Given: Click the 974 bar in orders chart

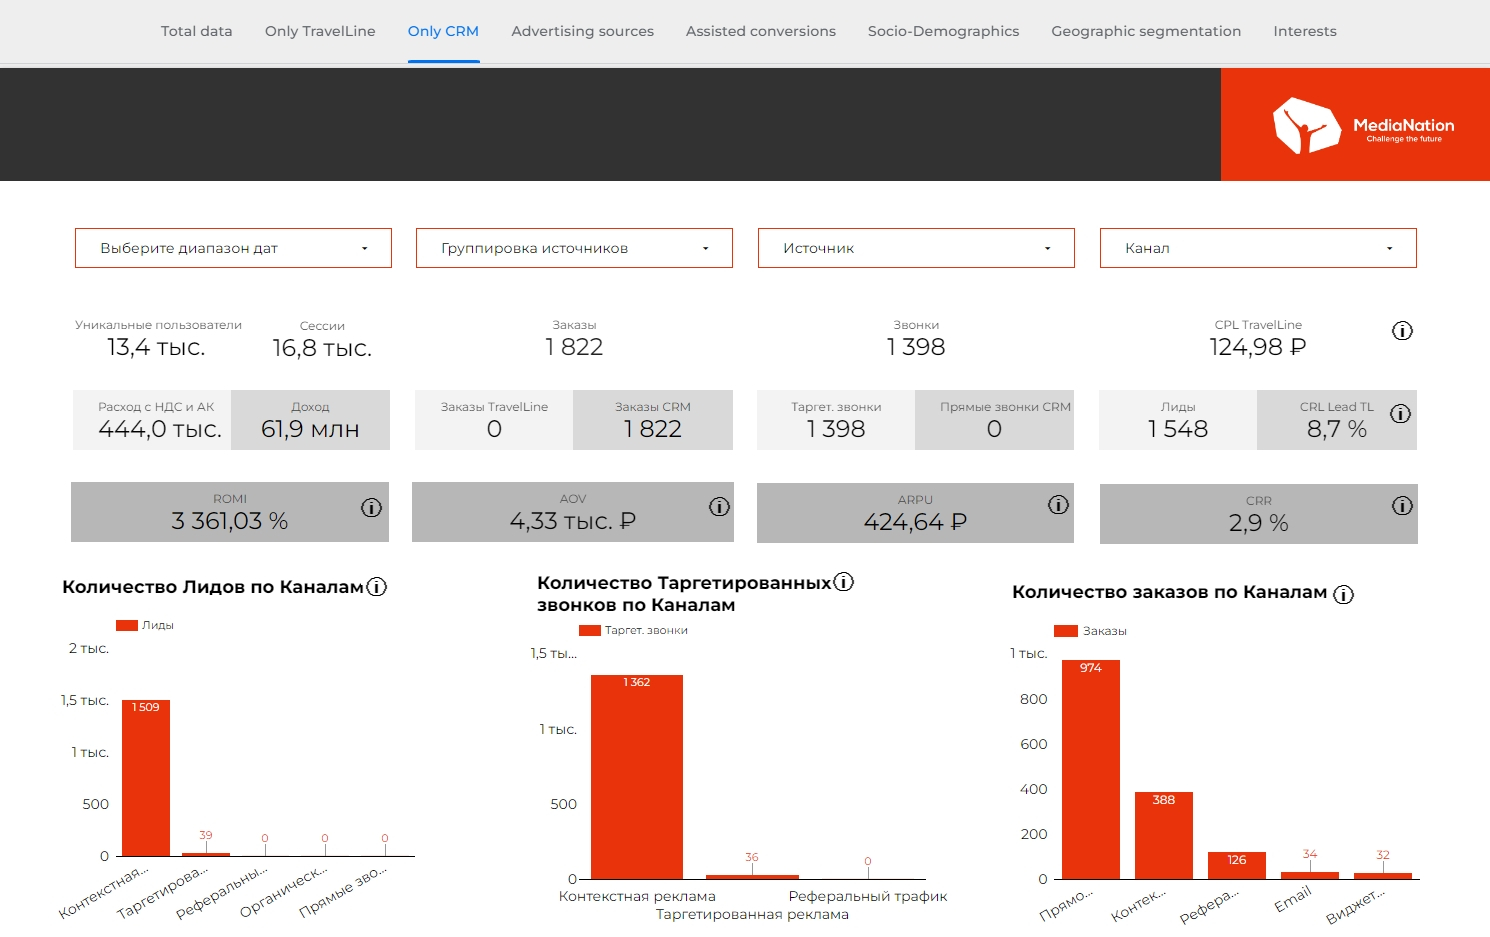Looking at the screenshot, I should pos(1091,770).
